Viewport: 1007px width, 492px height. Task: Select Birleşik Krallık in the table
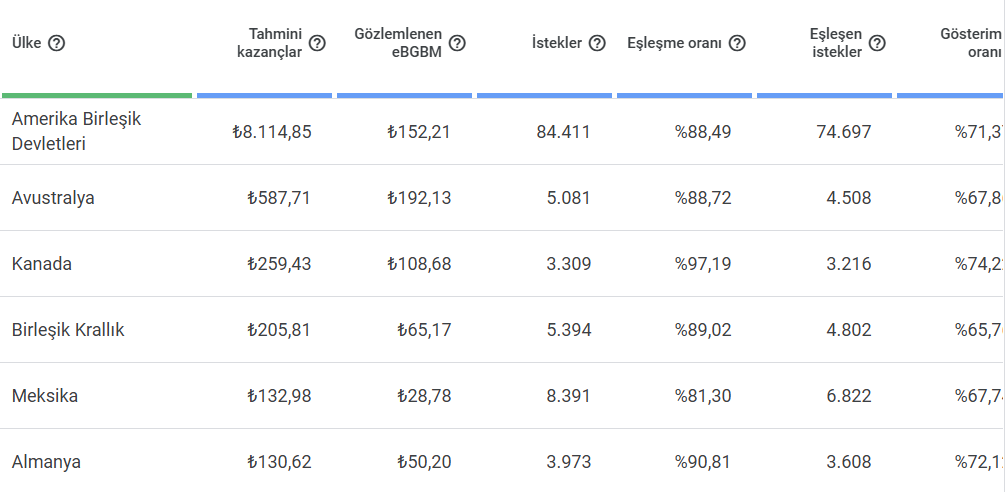click(x=68, y=330)
